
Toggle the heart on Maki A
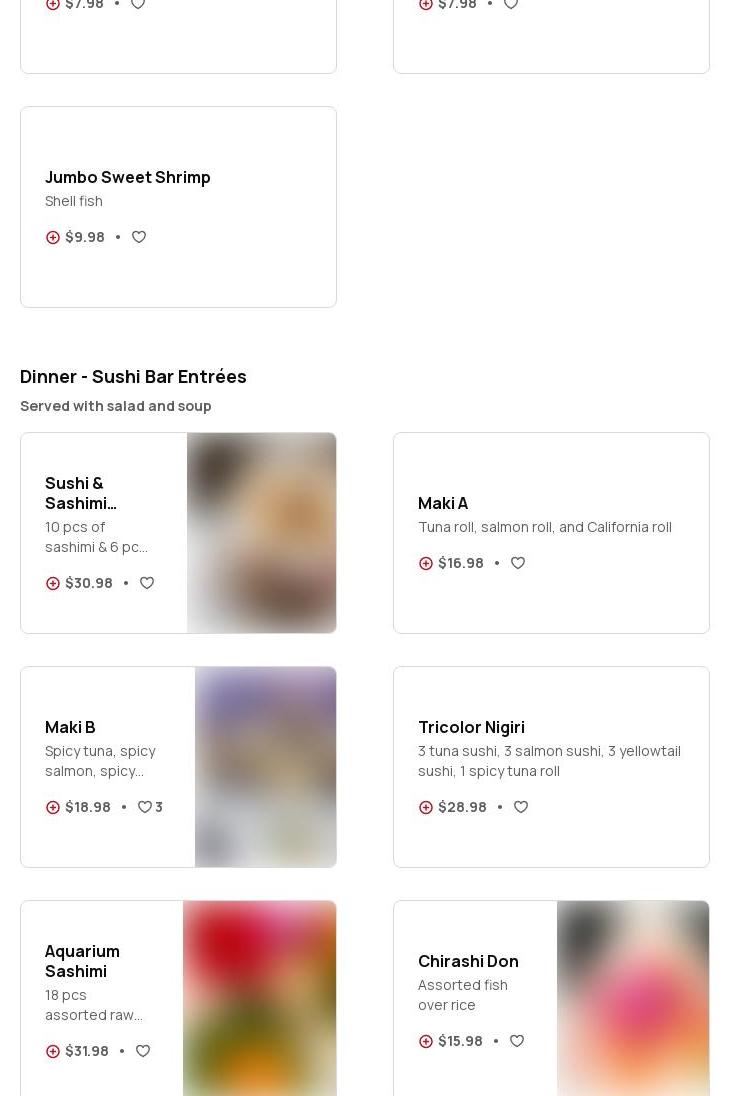click(x=518, y=563)
